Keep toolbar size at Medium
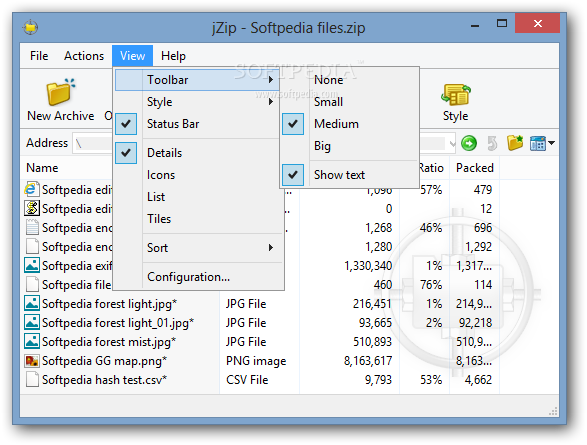The image size is (587, 445). [349, 124]
